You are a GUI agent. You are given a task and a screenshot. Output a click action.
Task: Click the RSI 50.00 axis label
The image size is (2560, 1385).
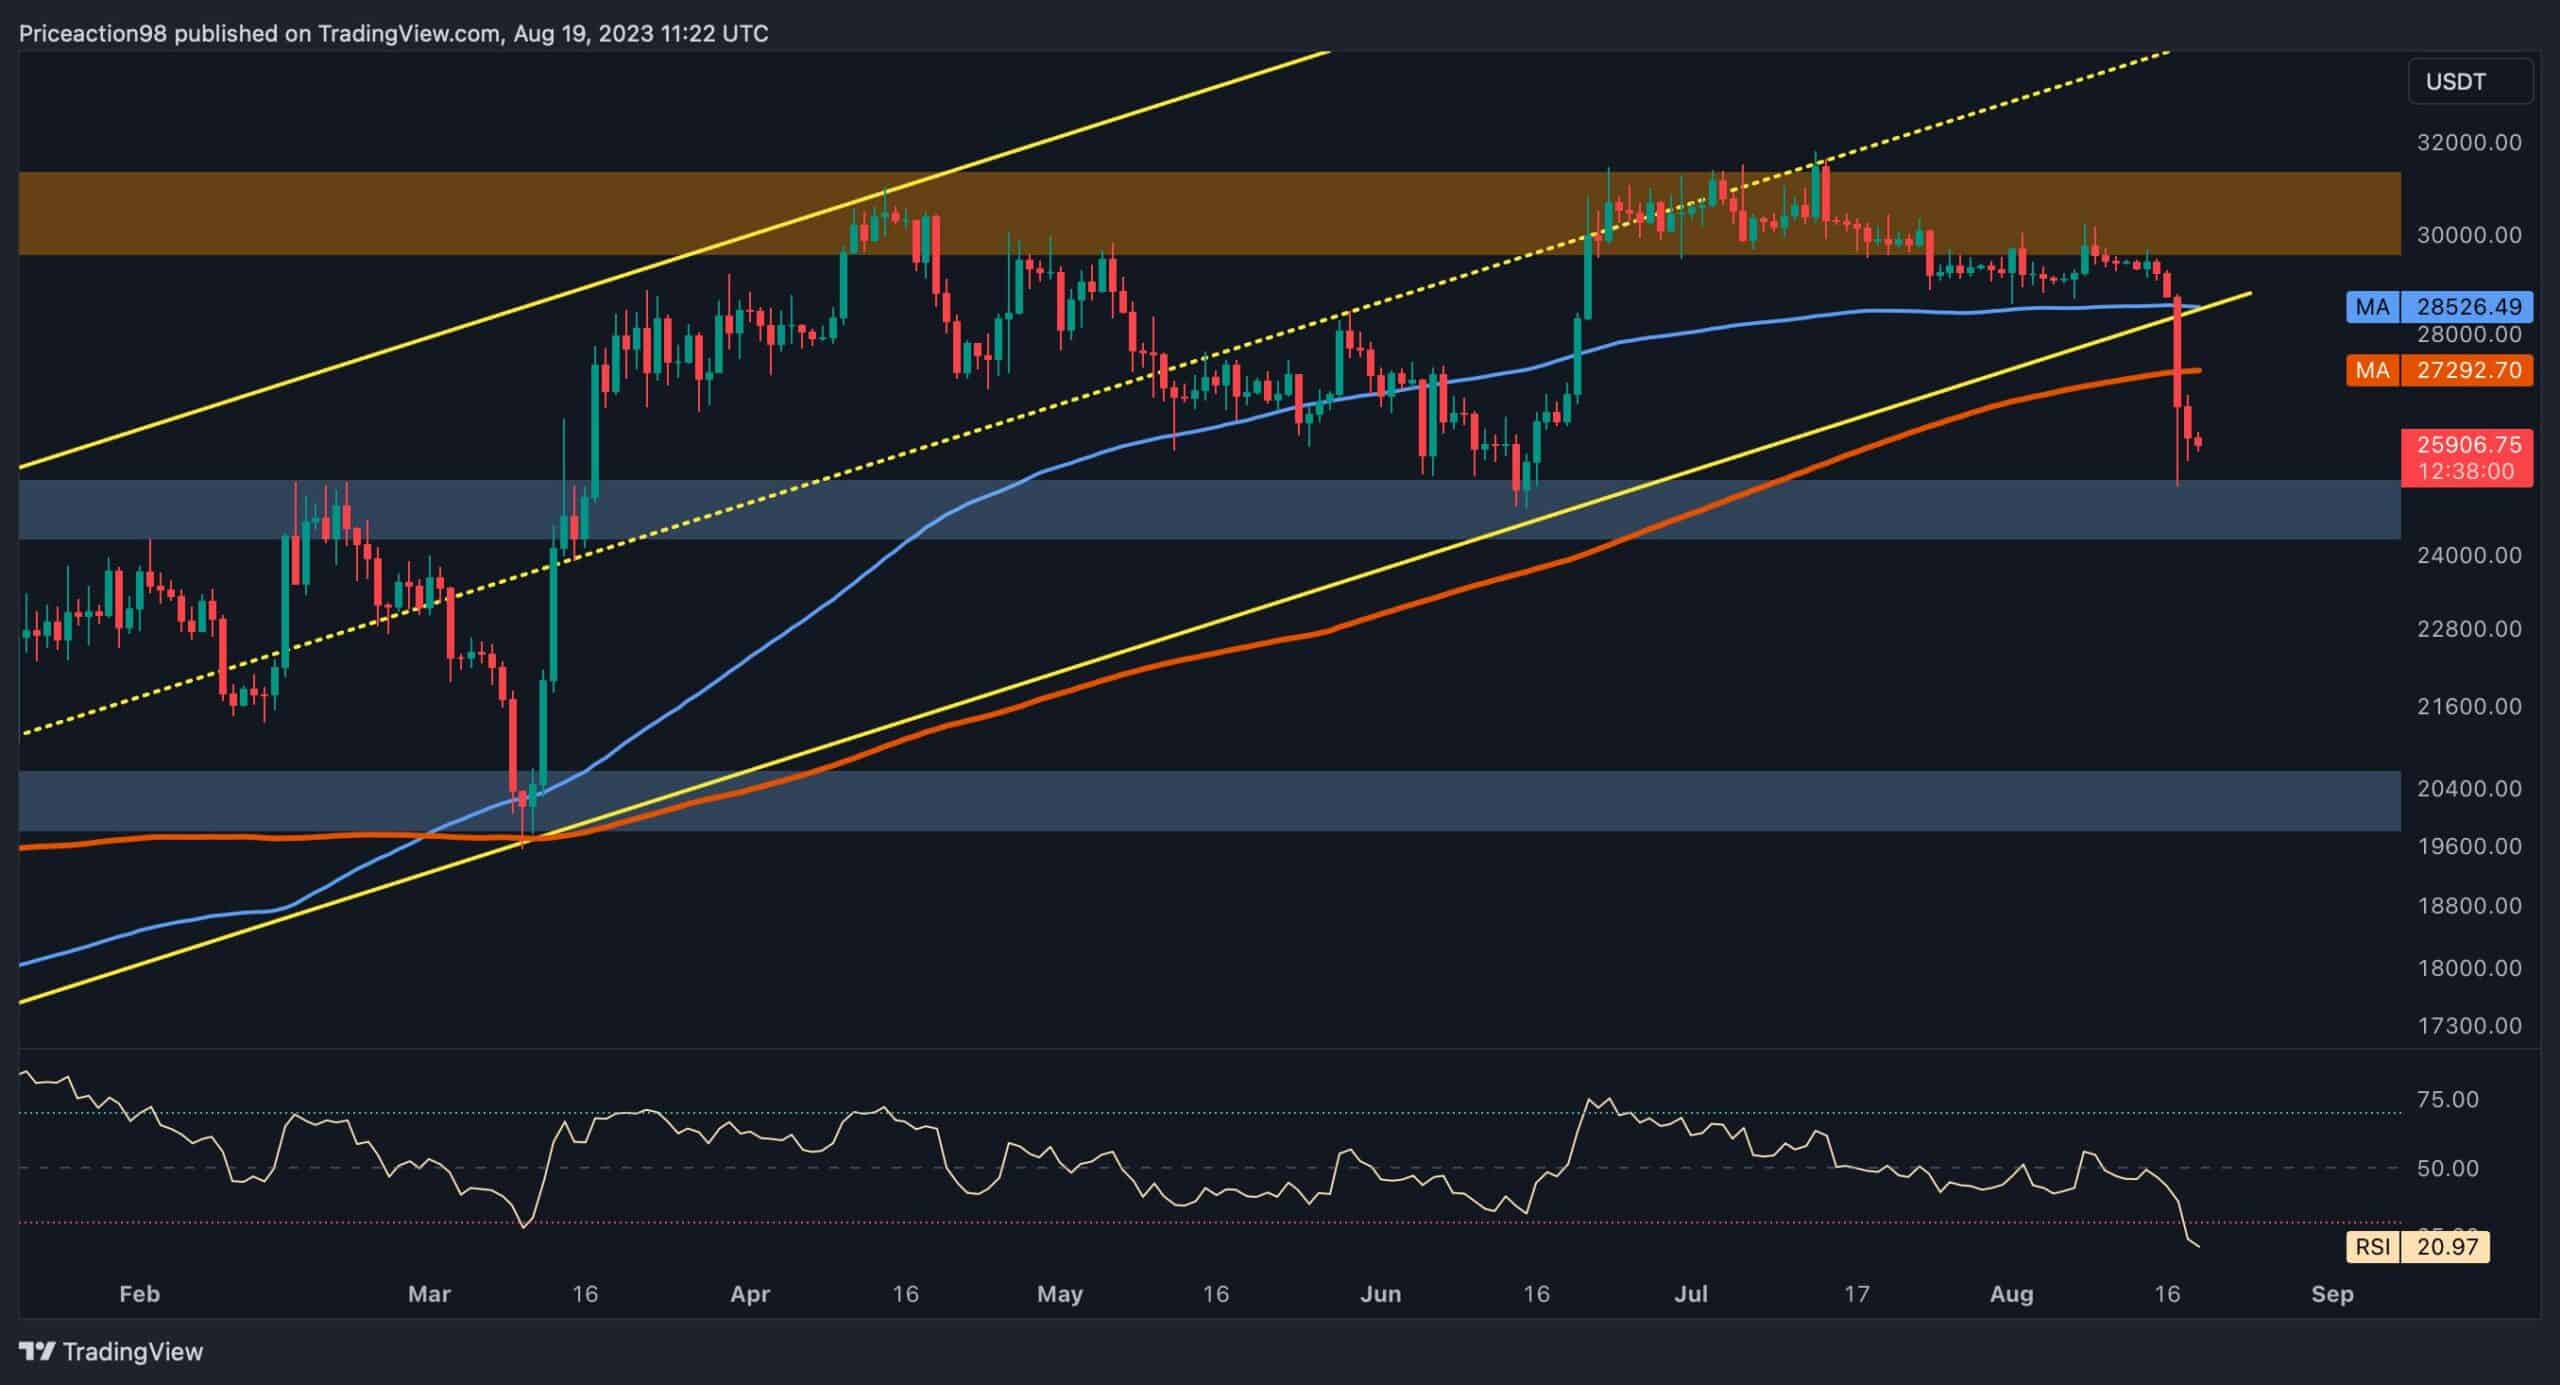(x=2446, y=1169)
